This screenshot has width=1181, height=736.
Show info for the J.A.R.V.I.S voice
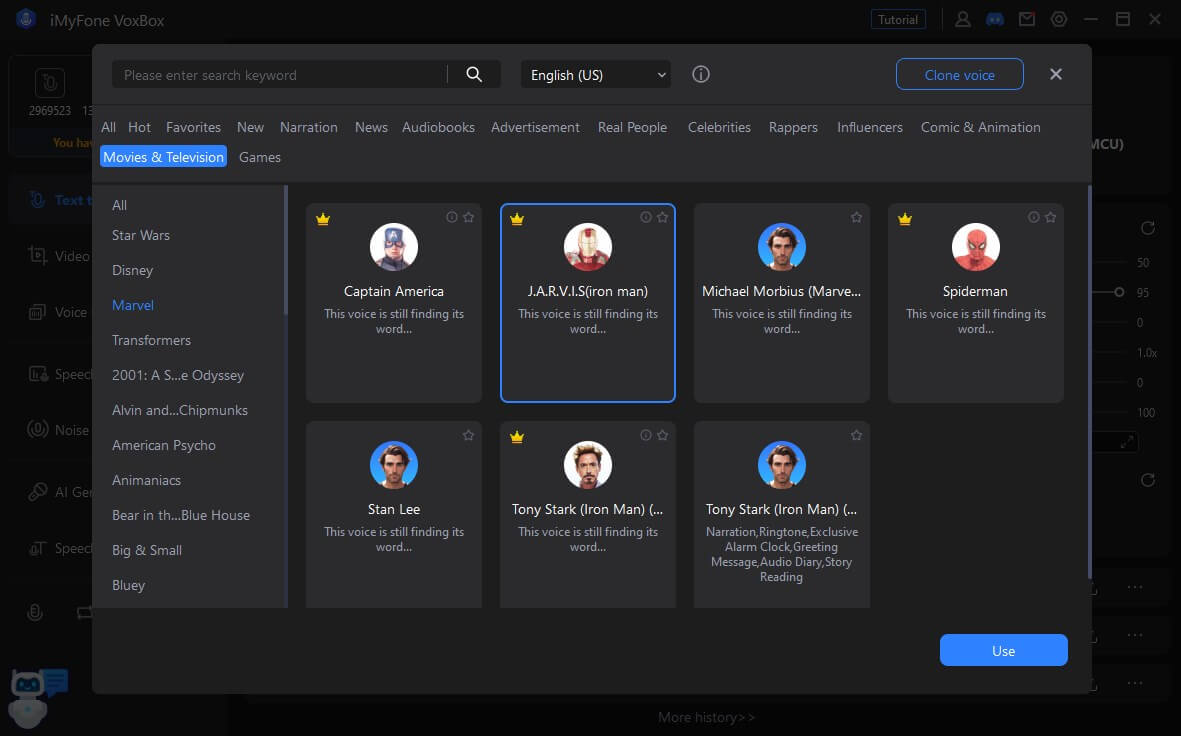coord(645,217)
